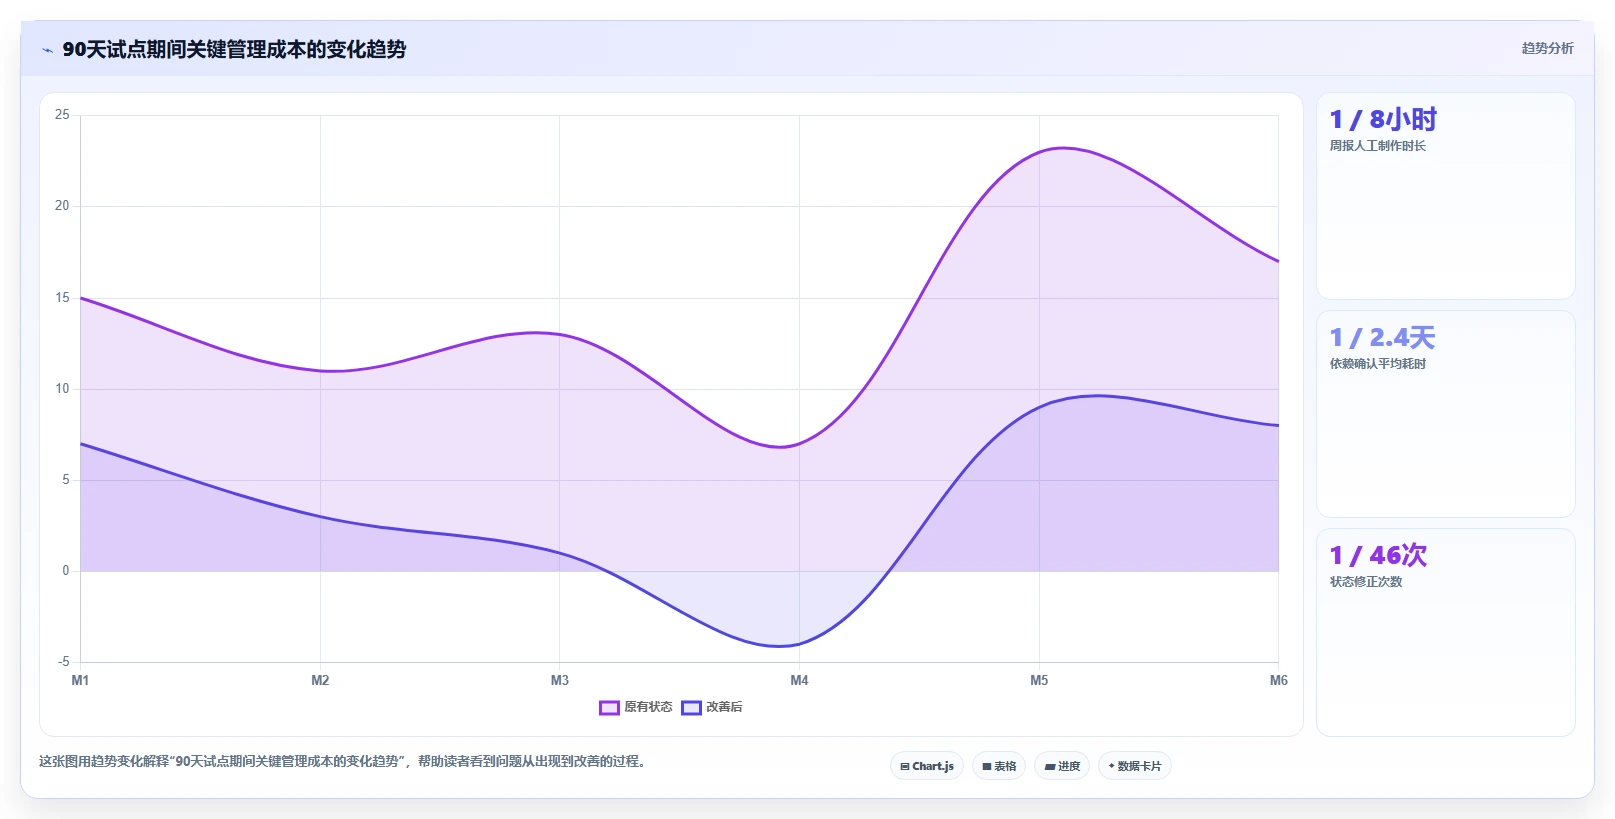The image size is (1615, 819).
Task: Click the 10 y-axis tick label
Action: click(62, 389)
